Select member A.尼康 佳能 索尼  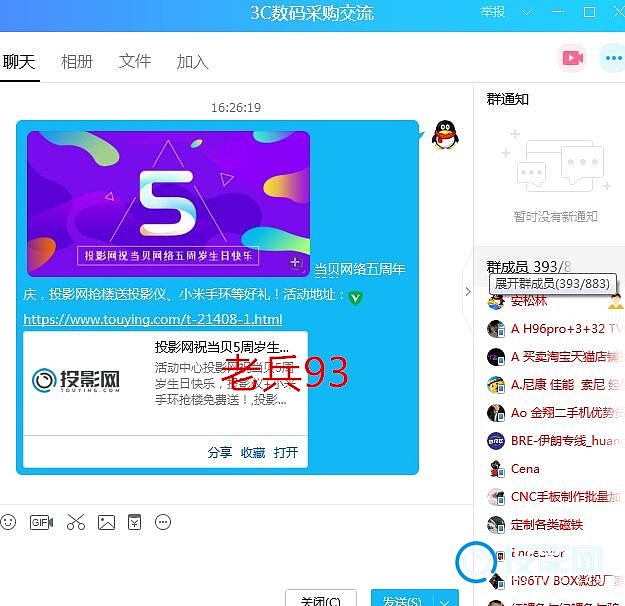point(565,385)
